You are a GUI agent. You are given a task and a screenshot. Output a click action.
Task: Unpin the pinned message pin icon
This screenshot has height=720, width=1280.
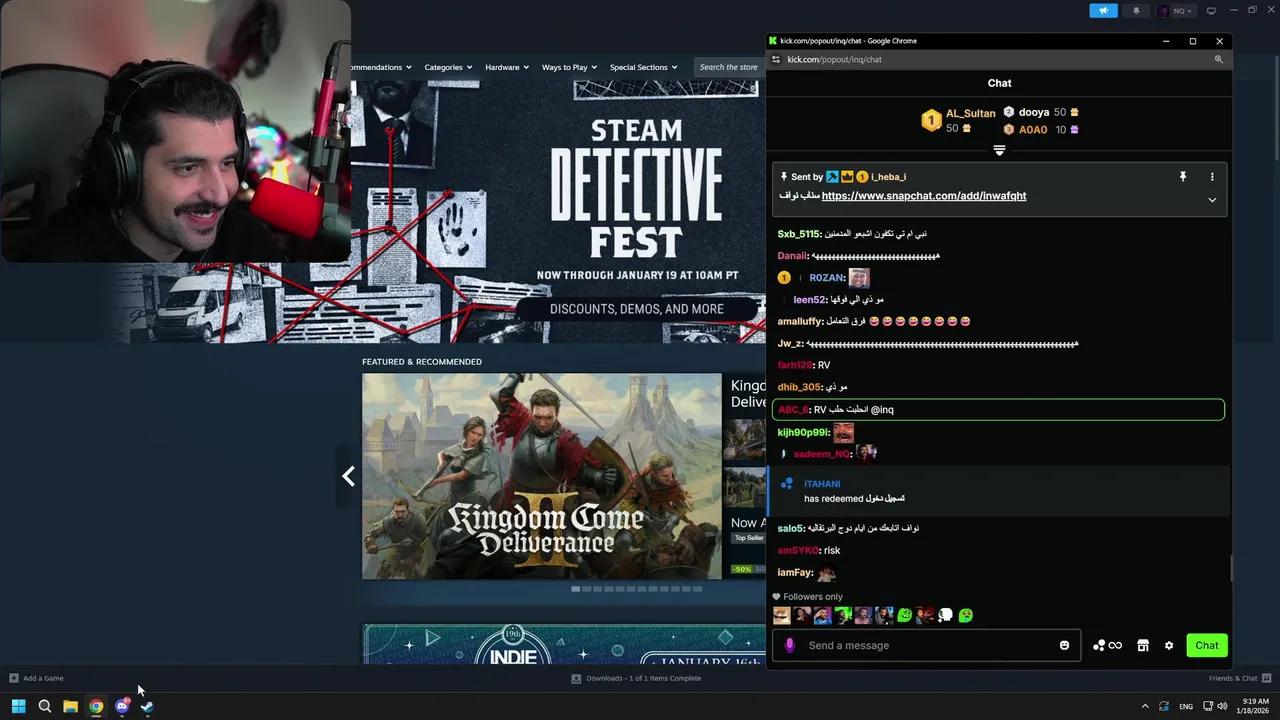[x=1182, y=177]
